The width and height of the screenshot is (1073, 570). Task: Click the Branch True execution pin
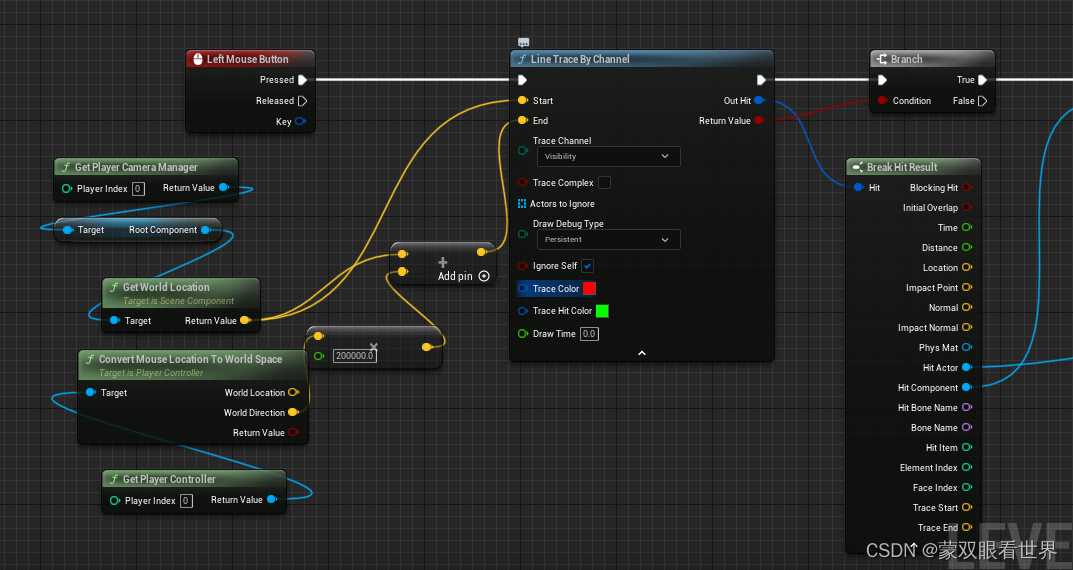click(983, 80)
